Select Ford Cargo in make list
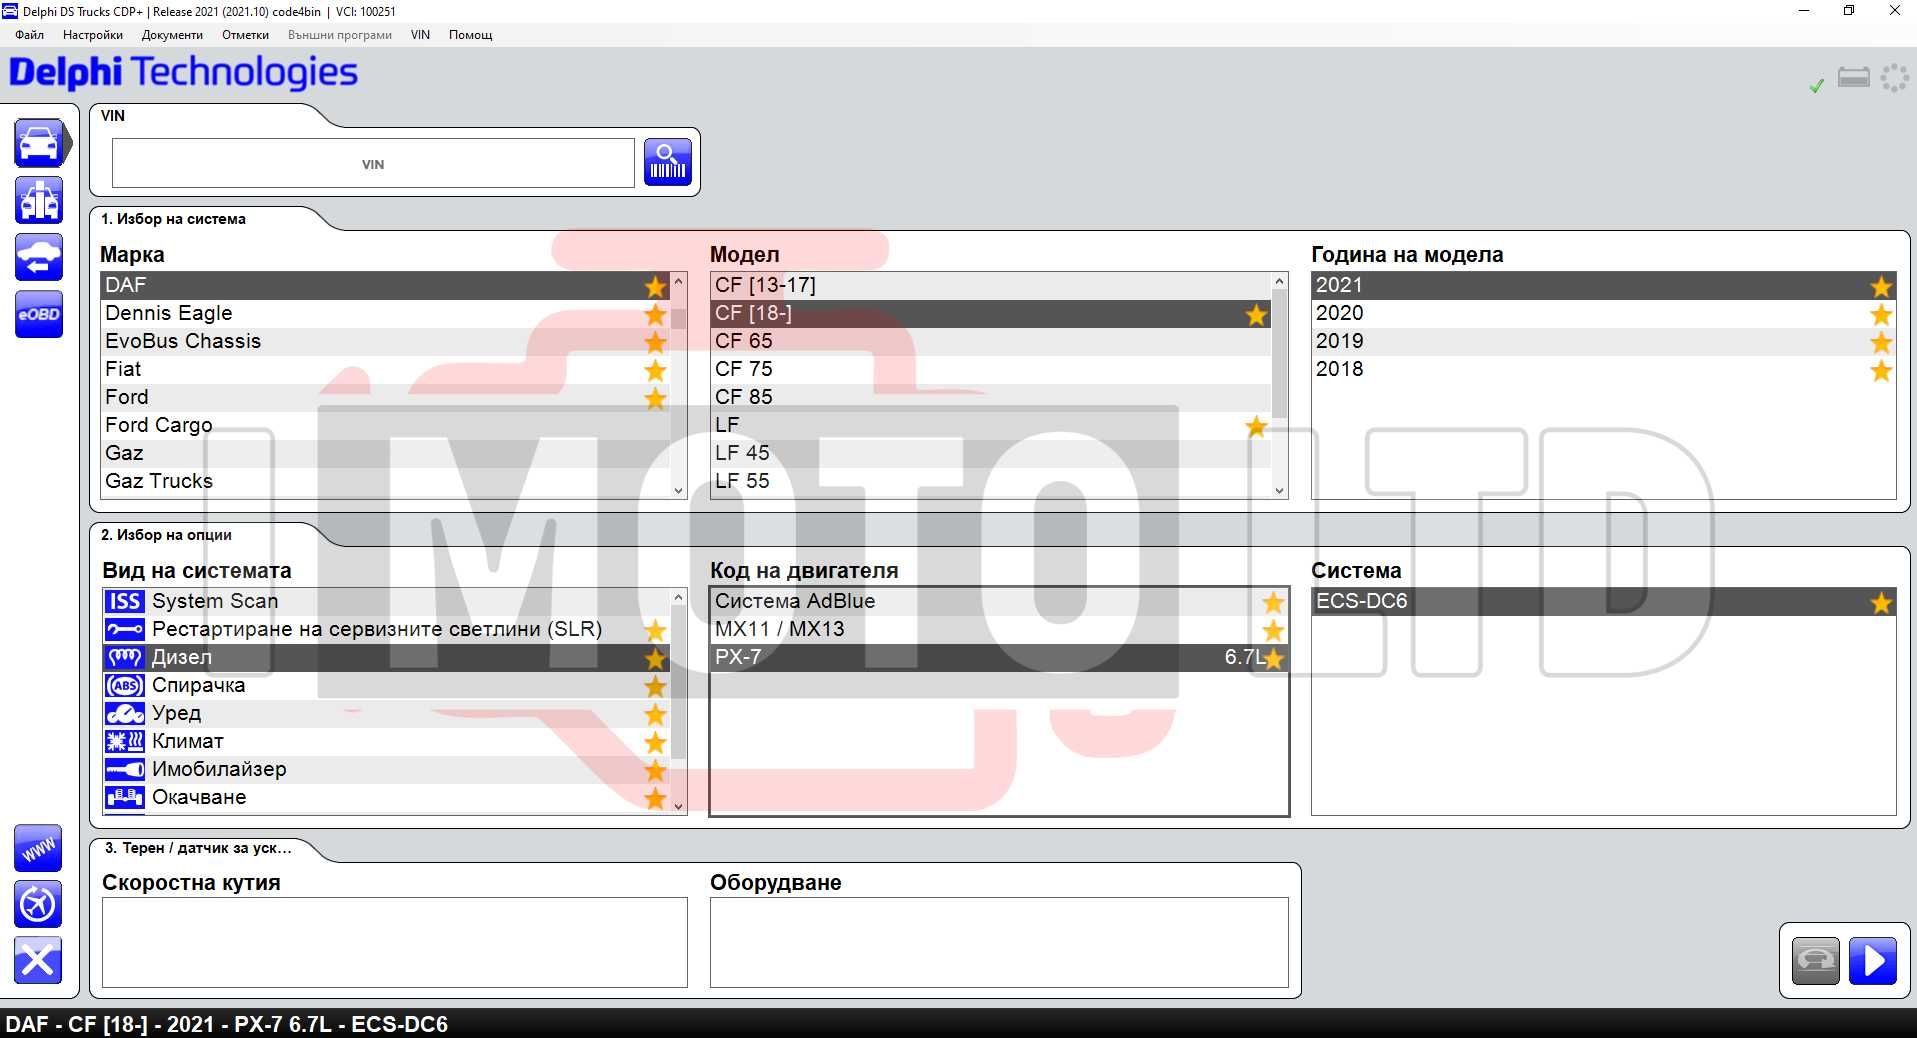 point(385,425)
